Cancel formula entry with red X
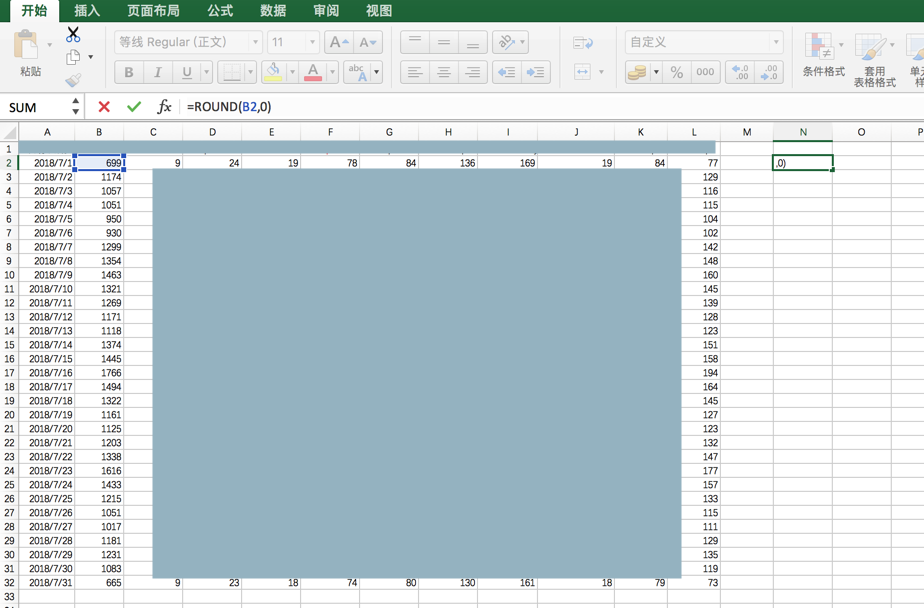Viewport: 924px width, 608px height. point(104,107)
